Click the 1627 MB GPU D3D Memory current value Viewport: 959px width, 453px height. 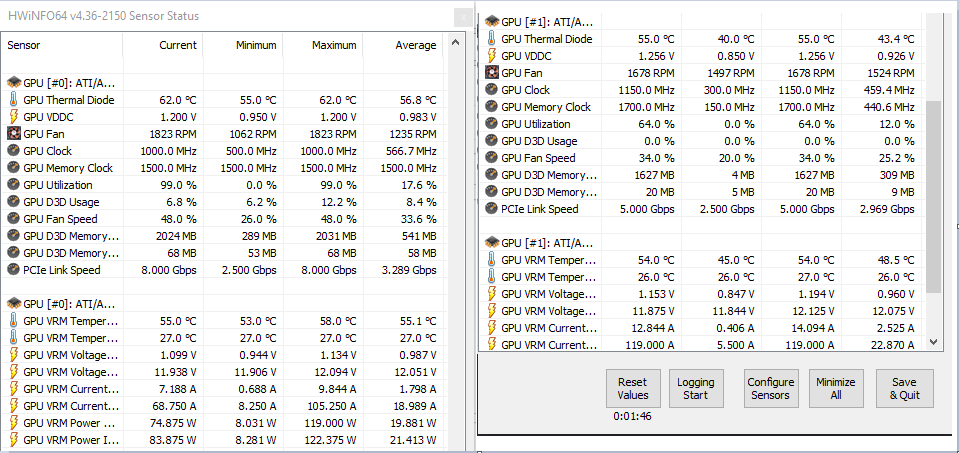[655, 175]
